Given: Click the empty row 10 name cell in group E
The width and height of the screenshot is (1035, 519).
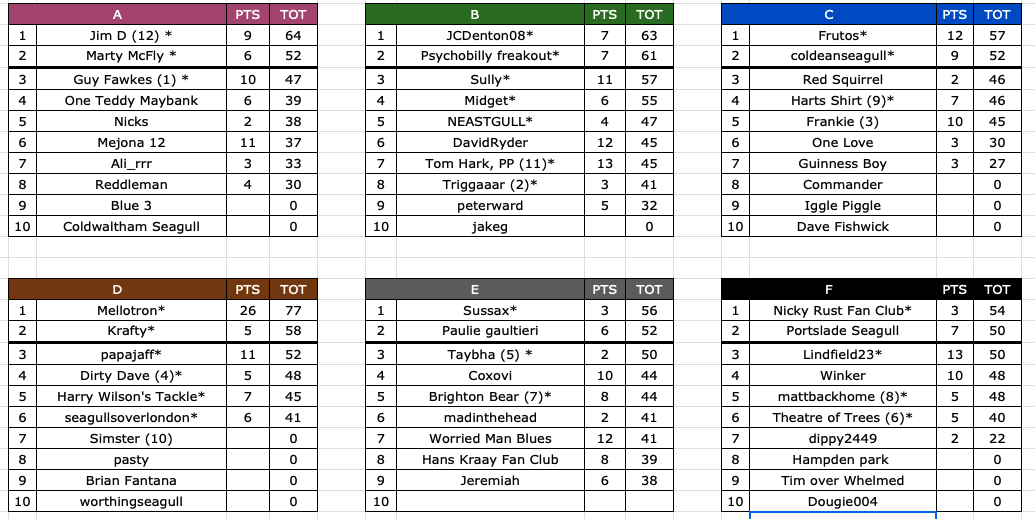Looking at the screenshot, I should click(490, 502).
